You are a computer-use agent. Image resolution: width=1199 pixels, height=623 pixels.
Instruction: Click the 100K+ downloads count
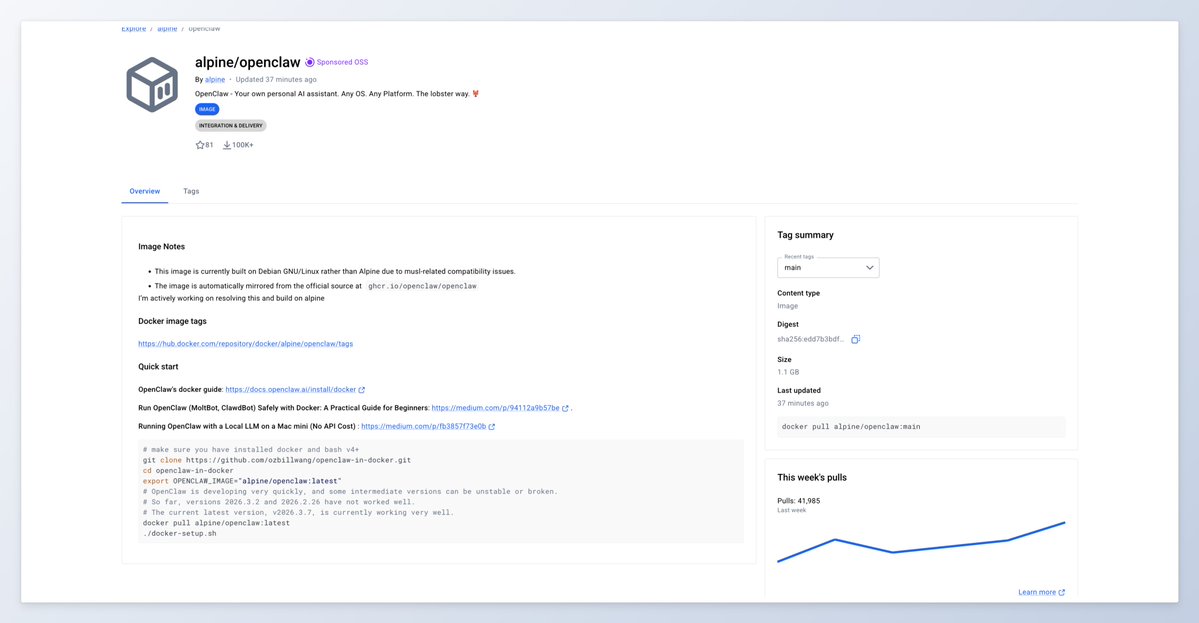pyautogui.click(x=243, y=145)
